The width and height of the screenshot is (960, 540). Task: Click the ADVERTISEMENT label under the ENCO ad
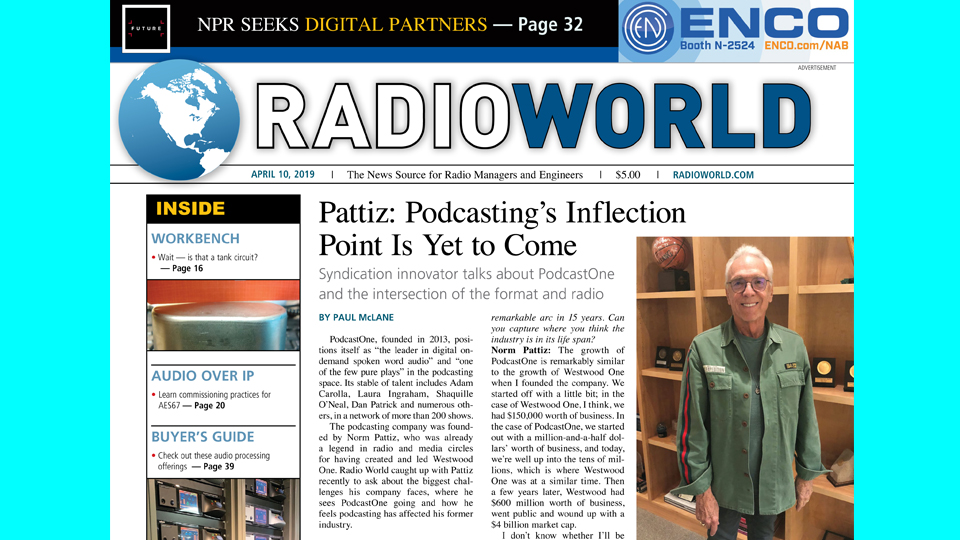817,68
